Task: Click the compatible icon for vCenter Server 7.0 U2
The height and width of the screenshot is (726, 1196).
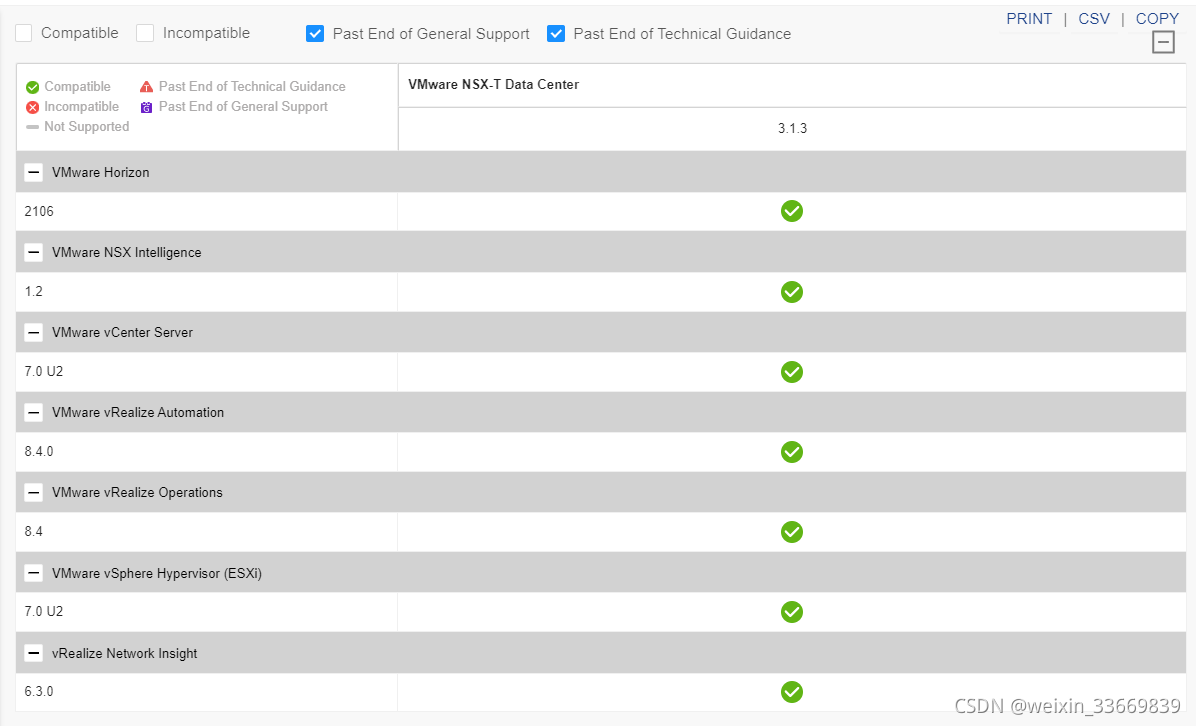Action: coord(792,372)
